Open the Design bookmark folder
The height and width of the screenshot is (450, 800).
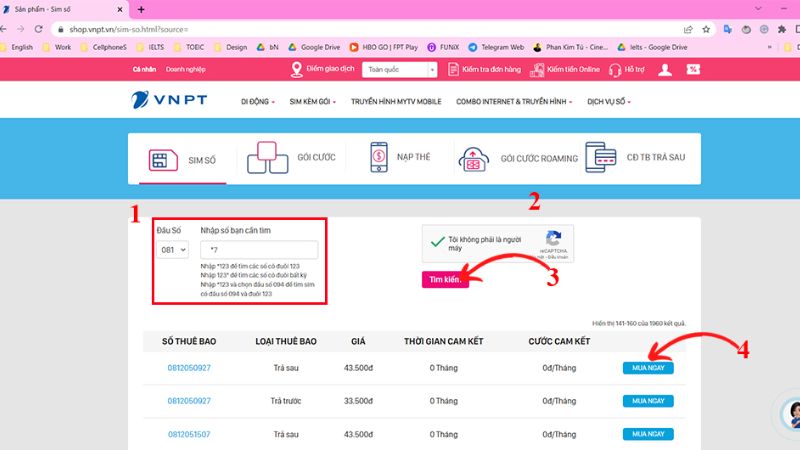(231, 47)
